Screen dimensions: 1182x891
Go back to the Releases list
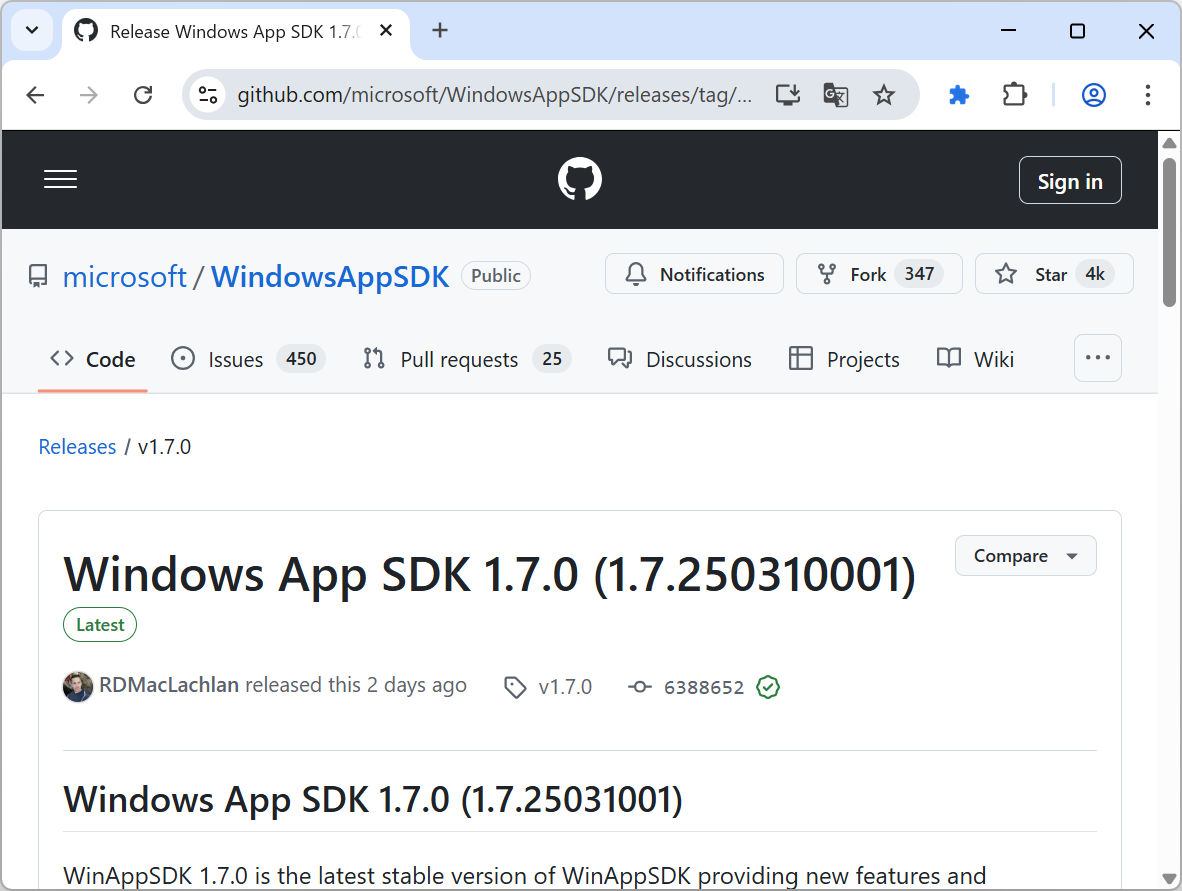77,446
